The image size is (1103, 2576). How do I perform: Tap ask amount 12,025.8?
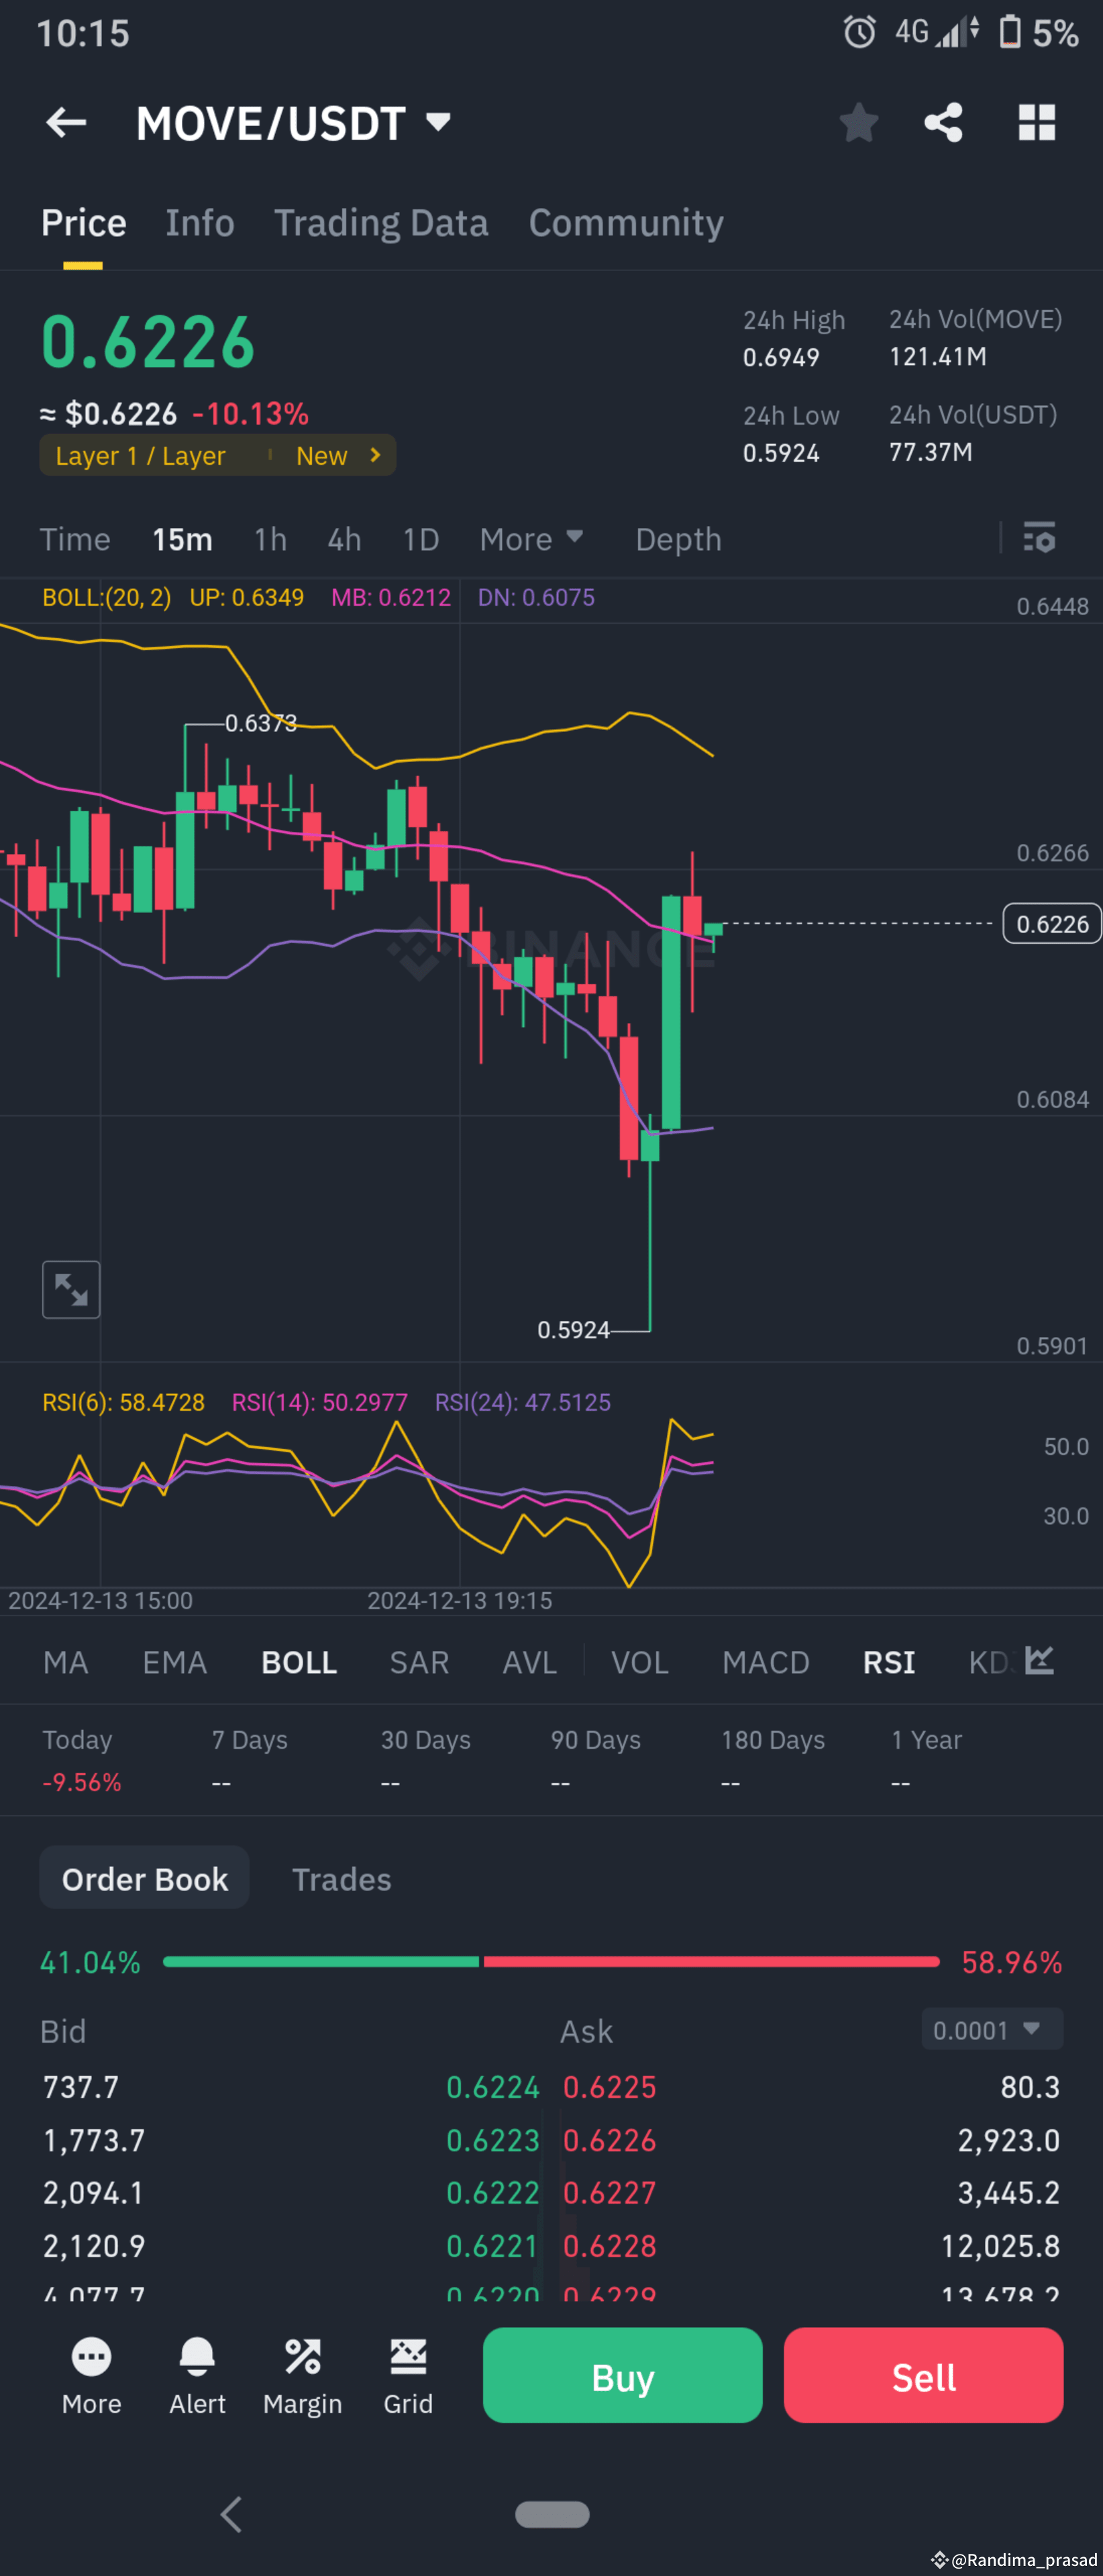click(1000, 2246)
